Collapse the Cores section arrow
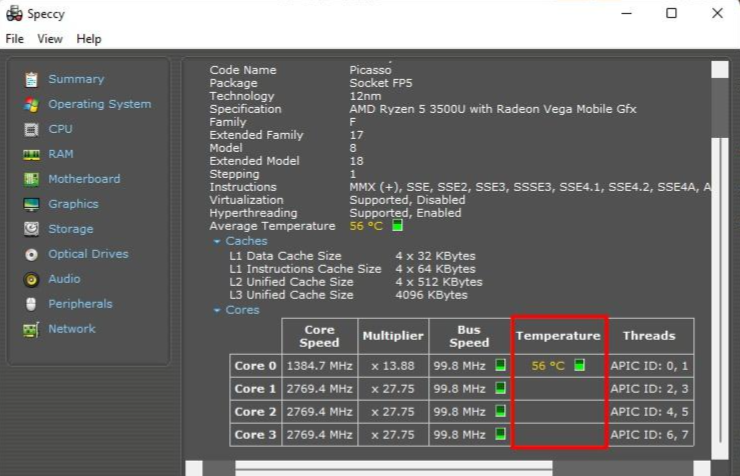The width and height of the screenshot is (740, 476). tap(217, 310)
